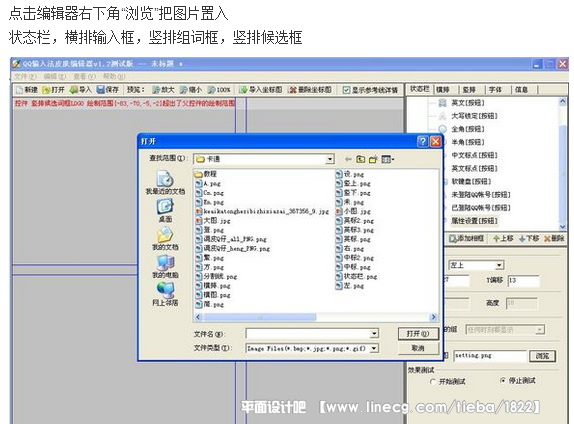Select 软键盘[按钮] in the control tree
574x424 pixels.
click(471, 182)
